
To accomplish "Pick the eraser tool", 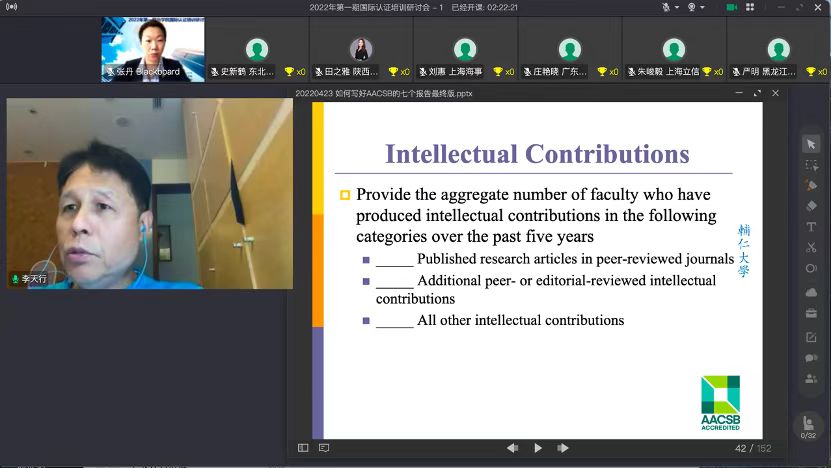I will [x=811, y=206].
